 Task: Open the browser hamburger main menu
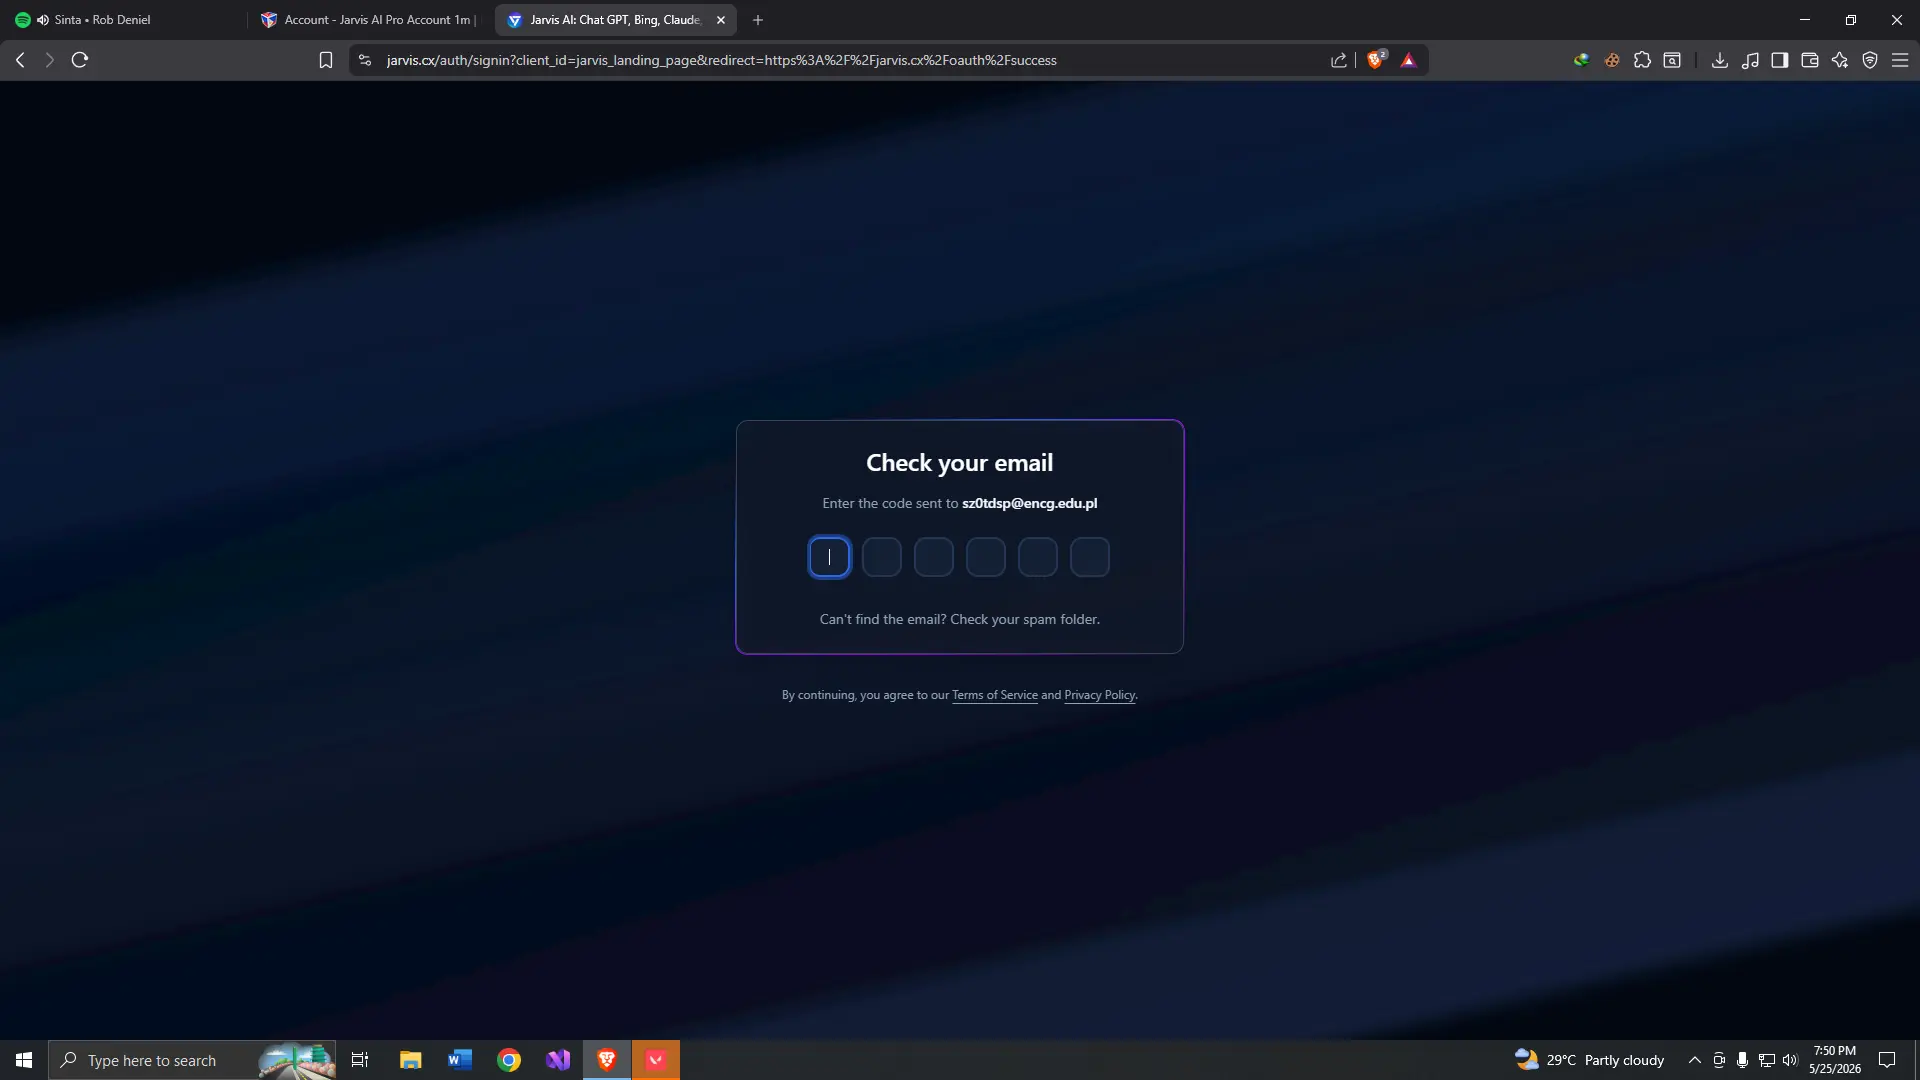1900,60
